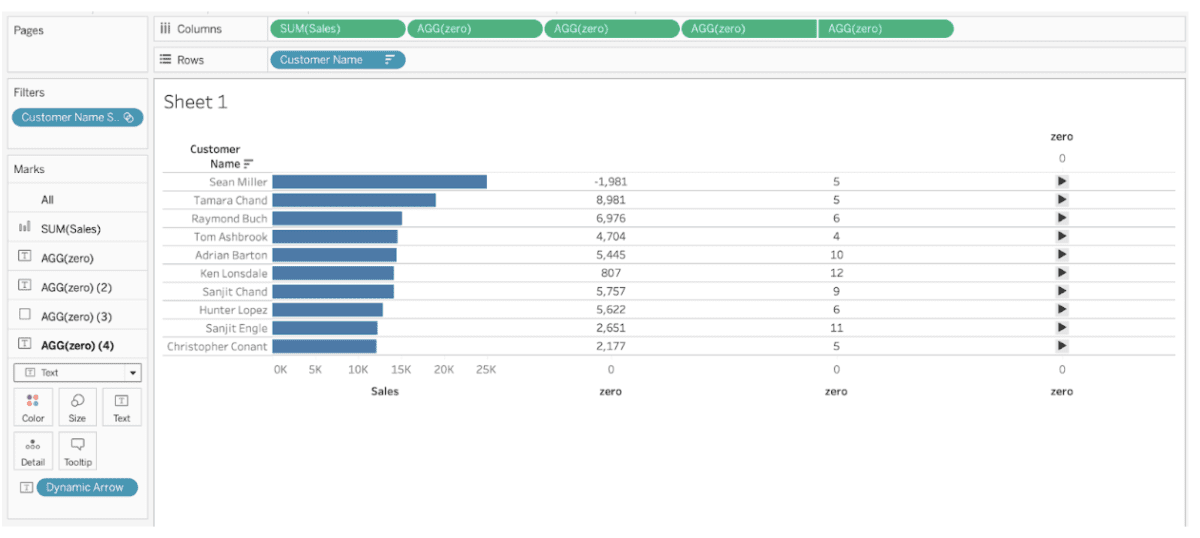Click the Detail button in Marks card

[33, 451]
